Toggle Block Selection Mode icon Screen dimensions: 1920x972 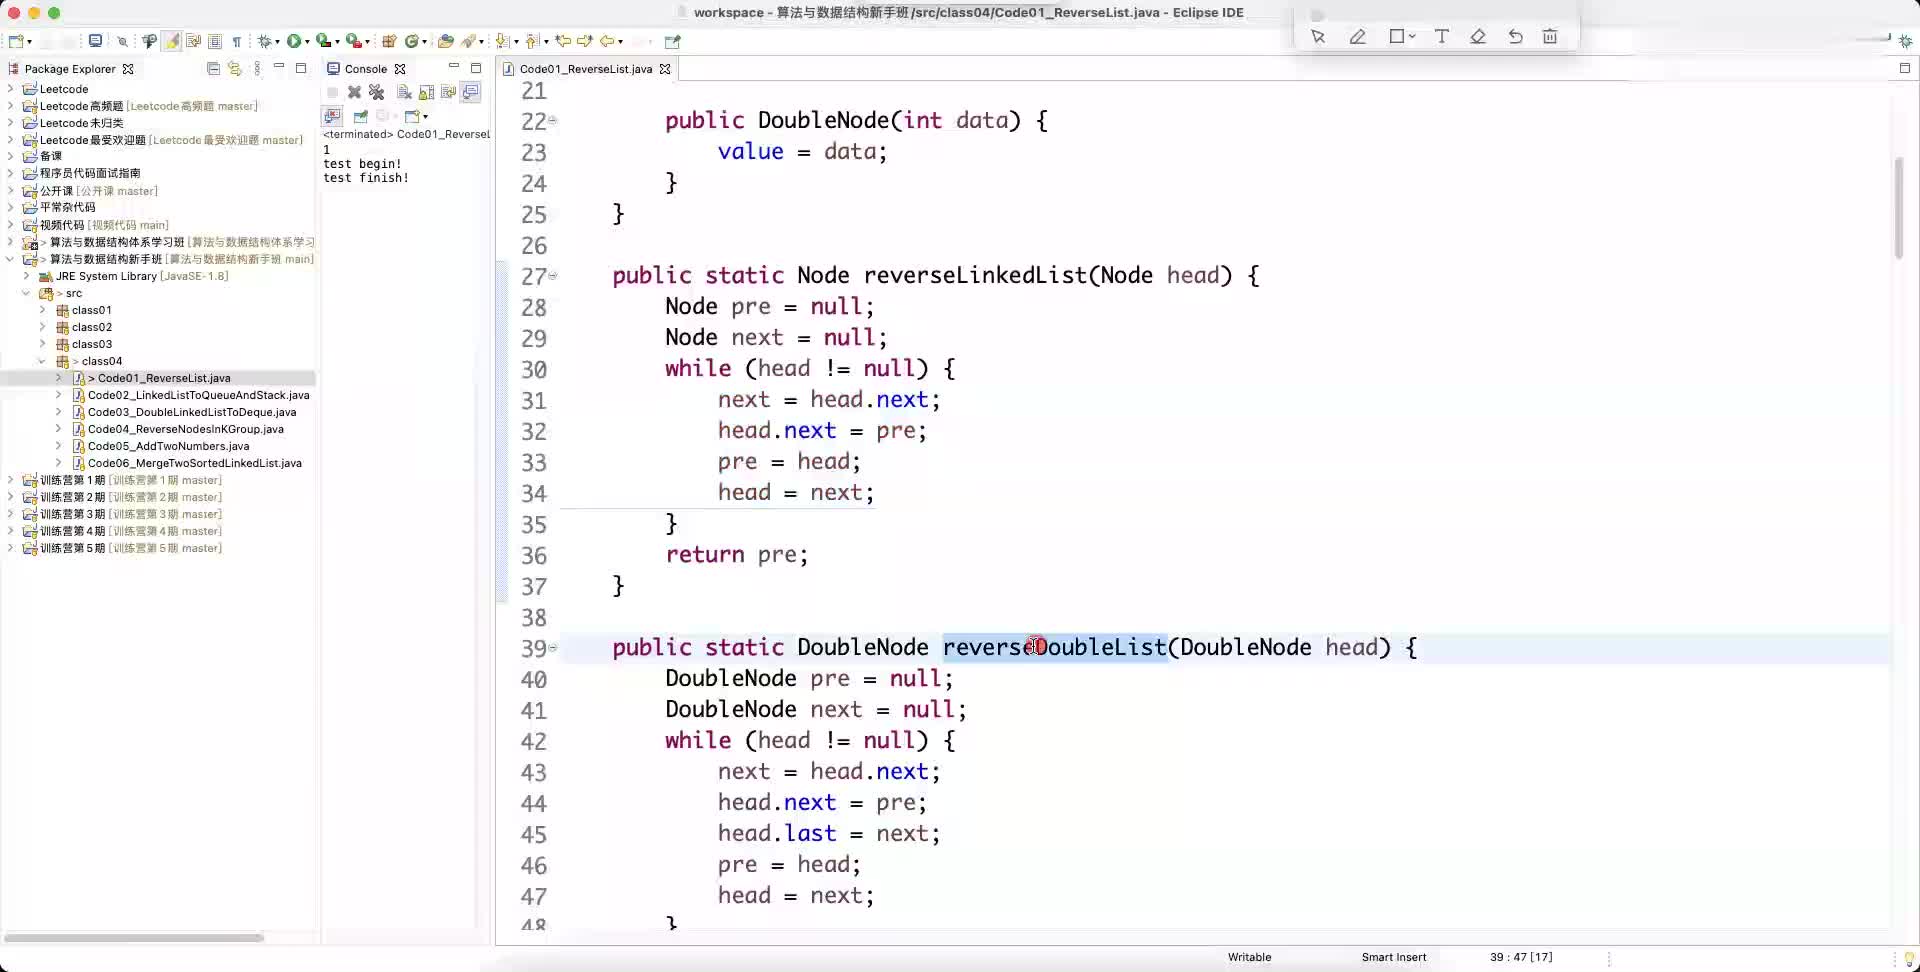click(215, 41)
